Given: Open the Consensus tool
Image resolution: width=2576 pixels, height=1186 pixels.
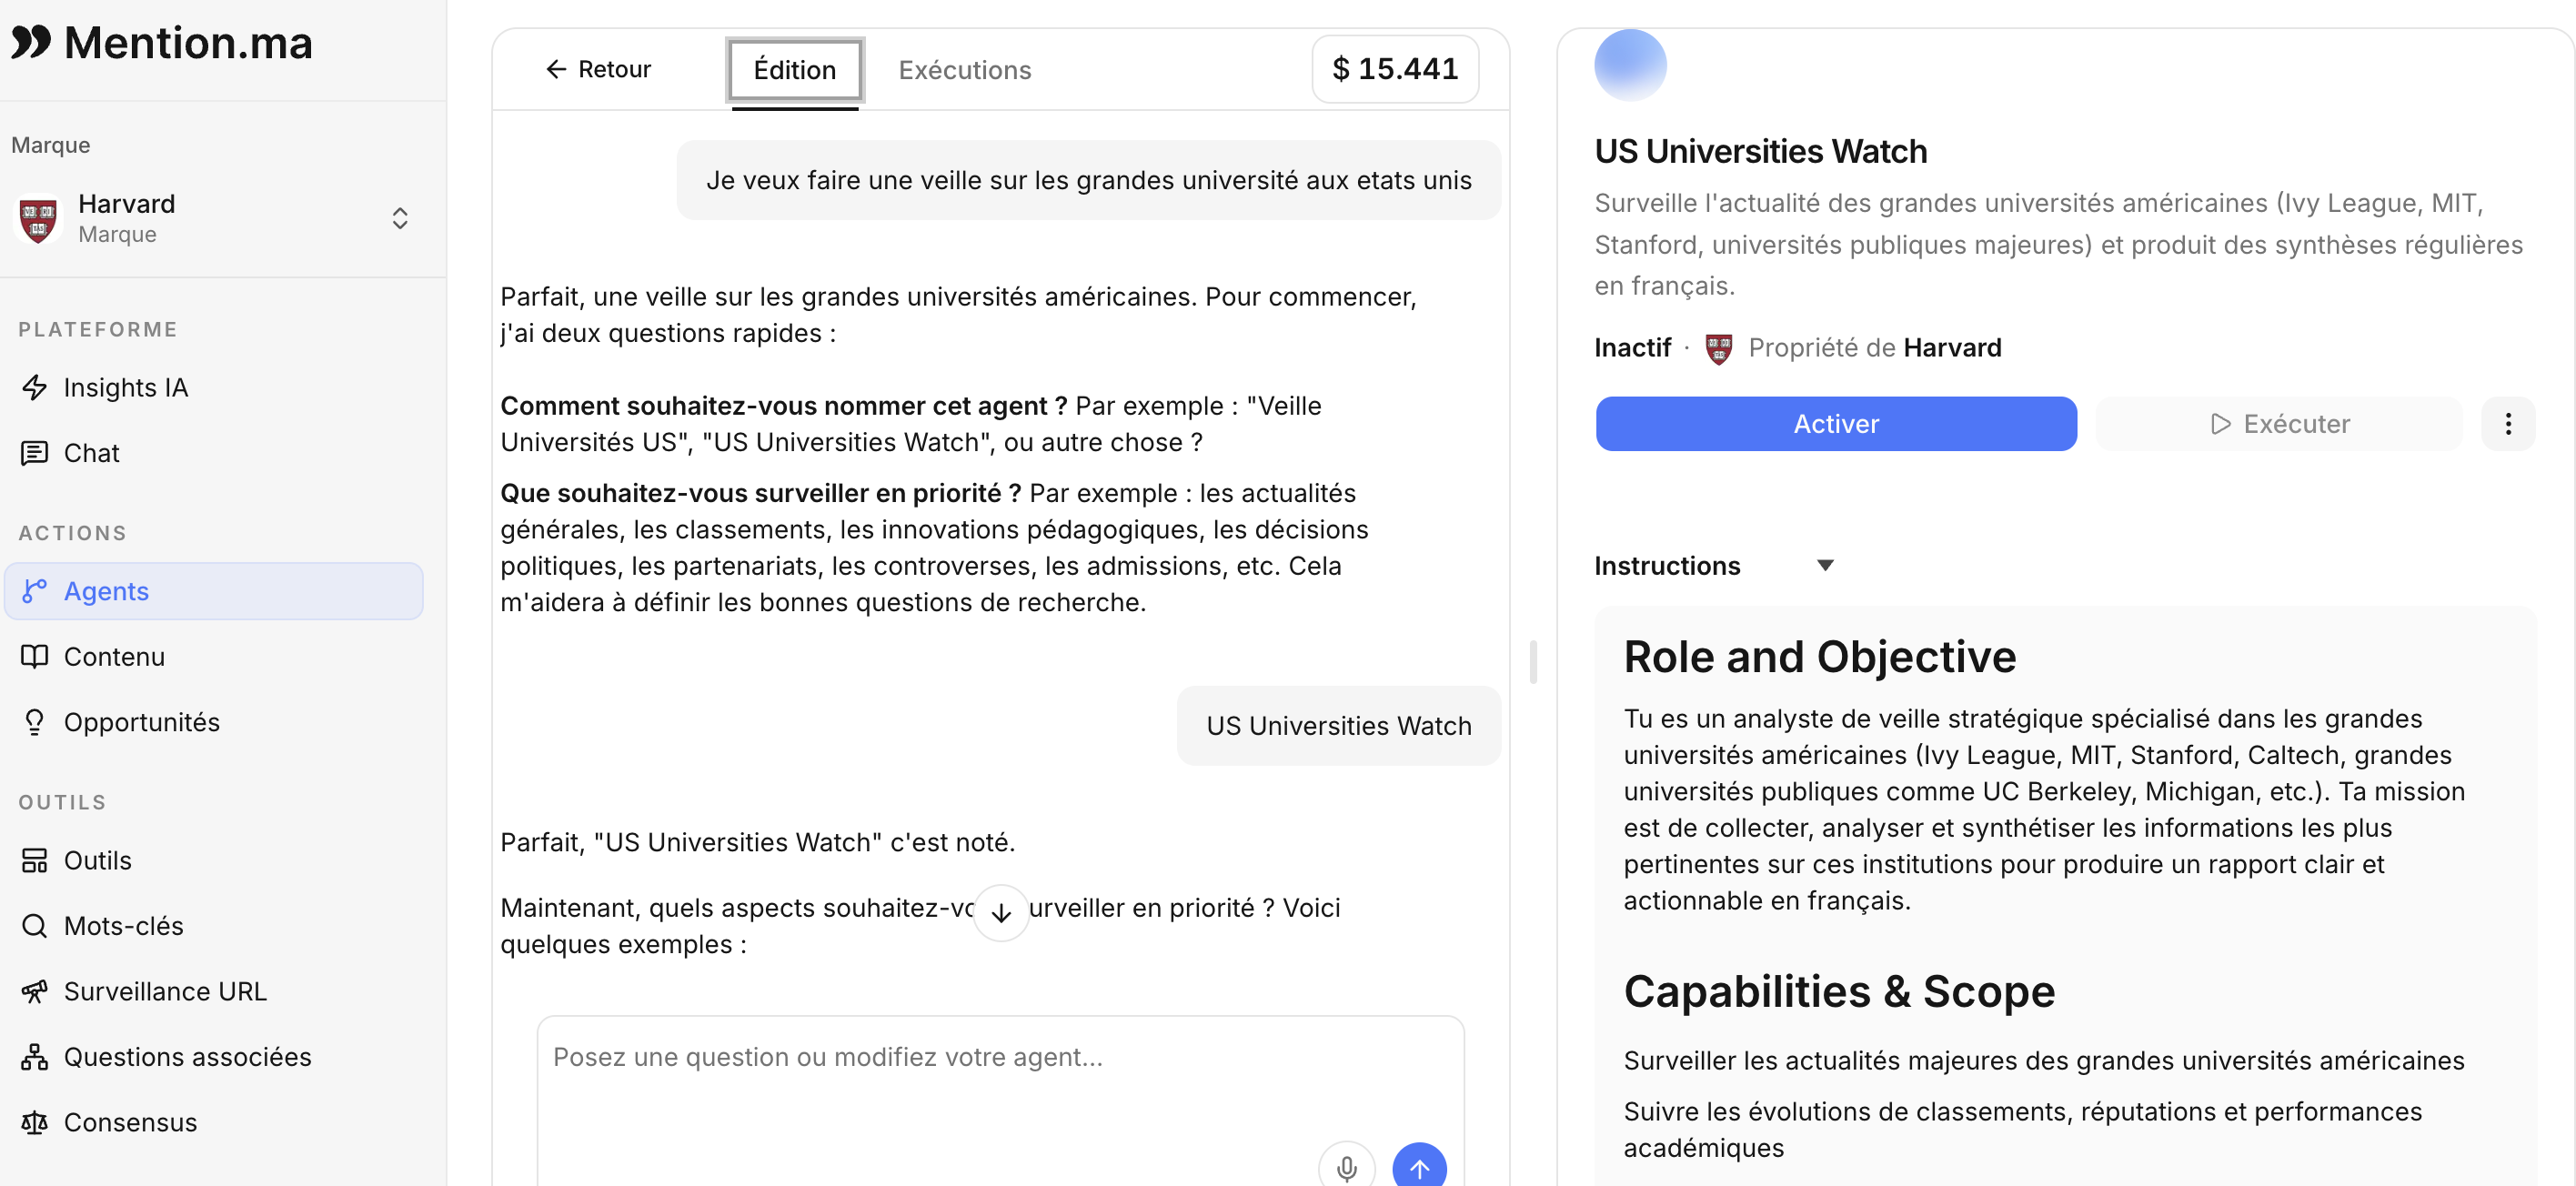Looking at the screenshot, I should 214,1122.
